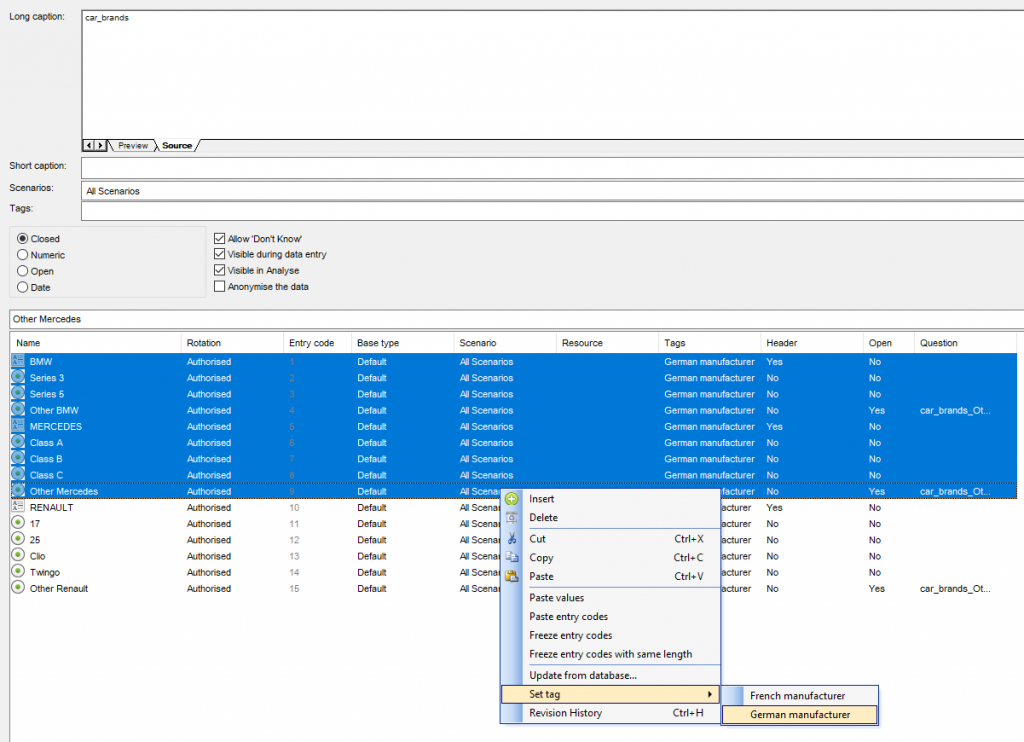Image resolution: width=1024 pixels, height=742 pixels.
Task: Sort by the Rotation column header
Action: [x=232, y=343]
